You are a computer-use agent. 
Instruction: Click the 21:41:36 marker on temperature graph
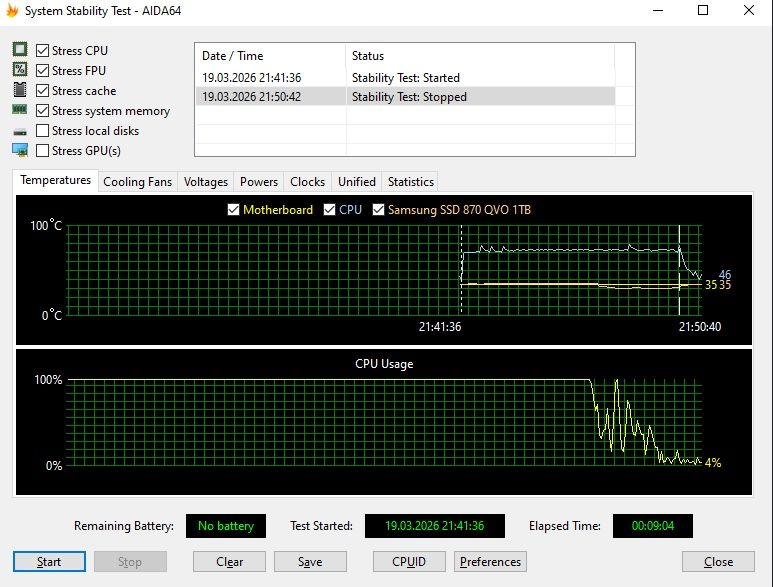(x=440, y=327)
